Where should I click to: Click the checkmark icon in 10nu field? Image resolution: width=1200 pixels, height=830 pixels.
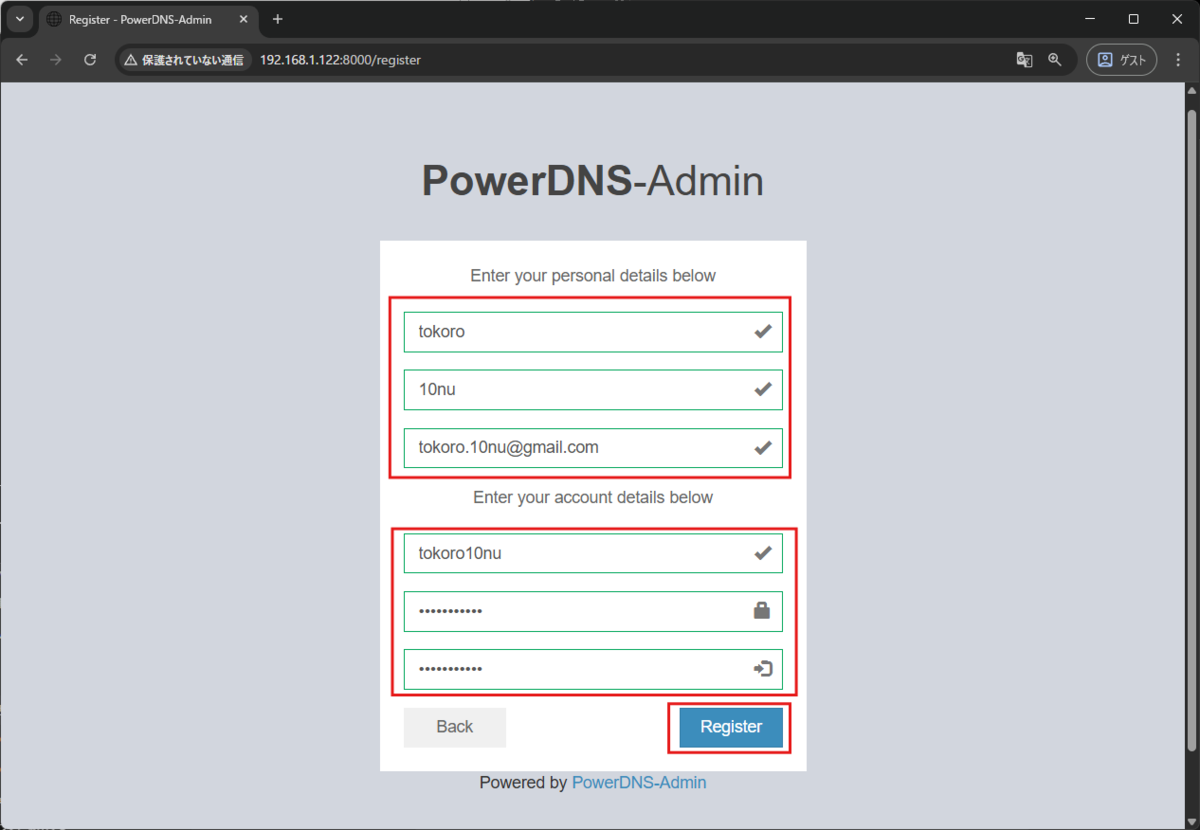pos(763,390)
